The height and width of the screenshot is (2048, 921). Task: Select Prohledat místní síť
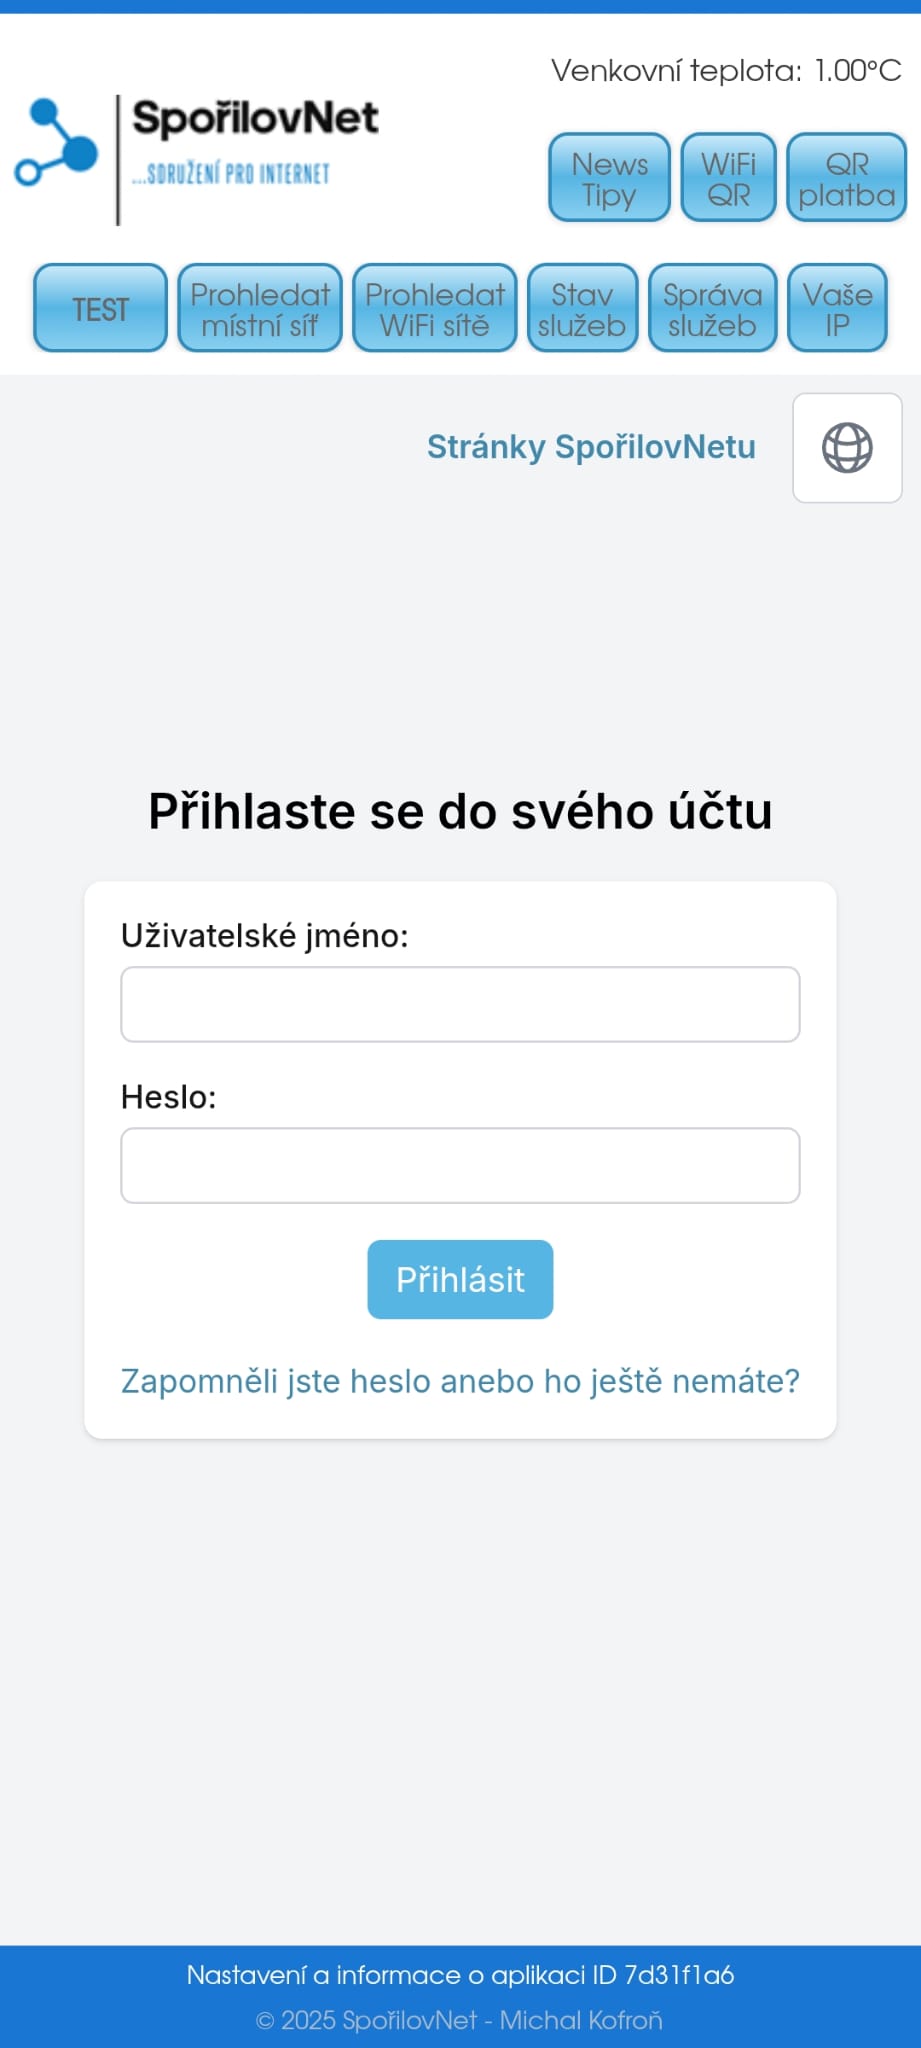(260, 309)
